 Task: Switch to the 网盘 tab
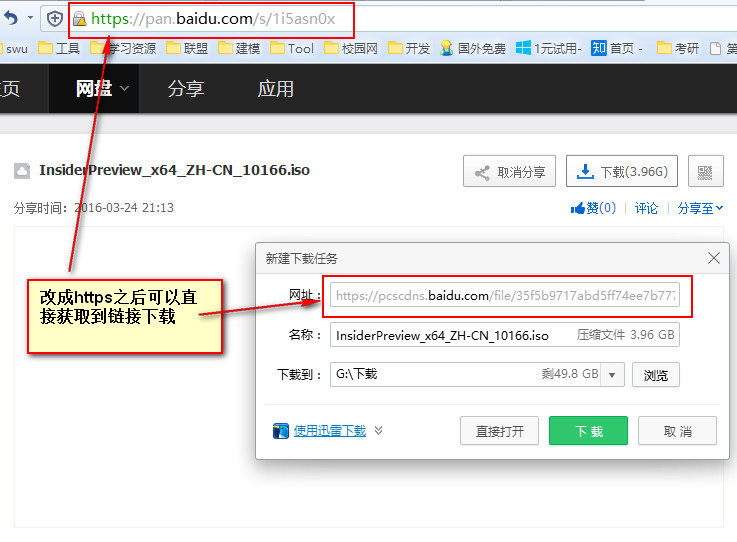pos(94,88)
